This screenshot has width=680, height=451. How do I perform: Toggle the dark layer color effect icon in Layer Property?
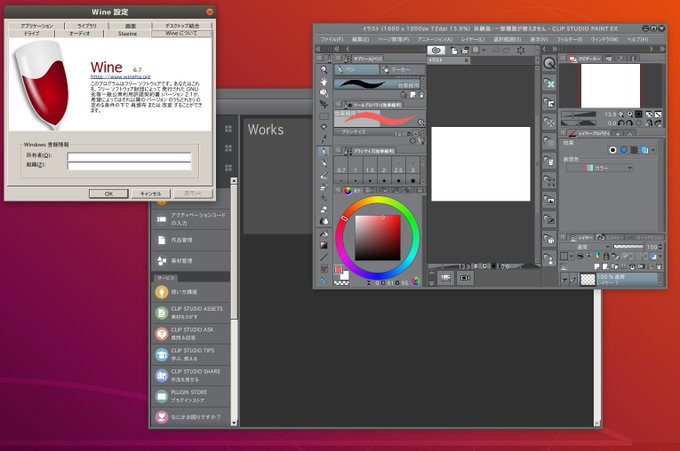pyautogui.click(x=634, y=150)
